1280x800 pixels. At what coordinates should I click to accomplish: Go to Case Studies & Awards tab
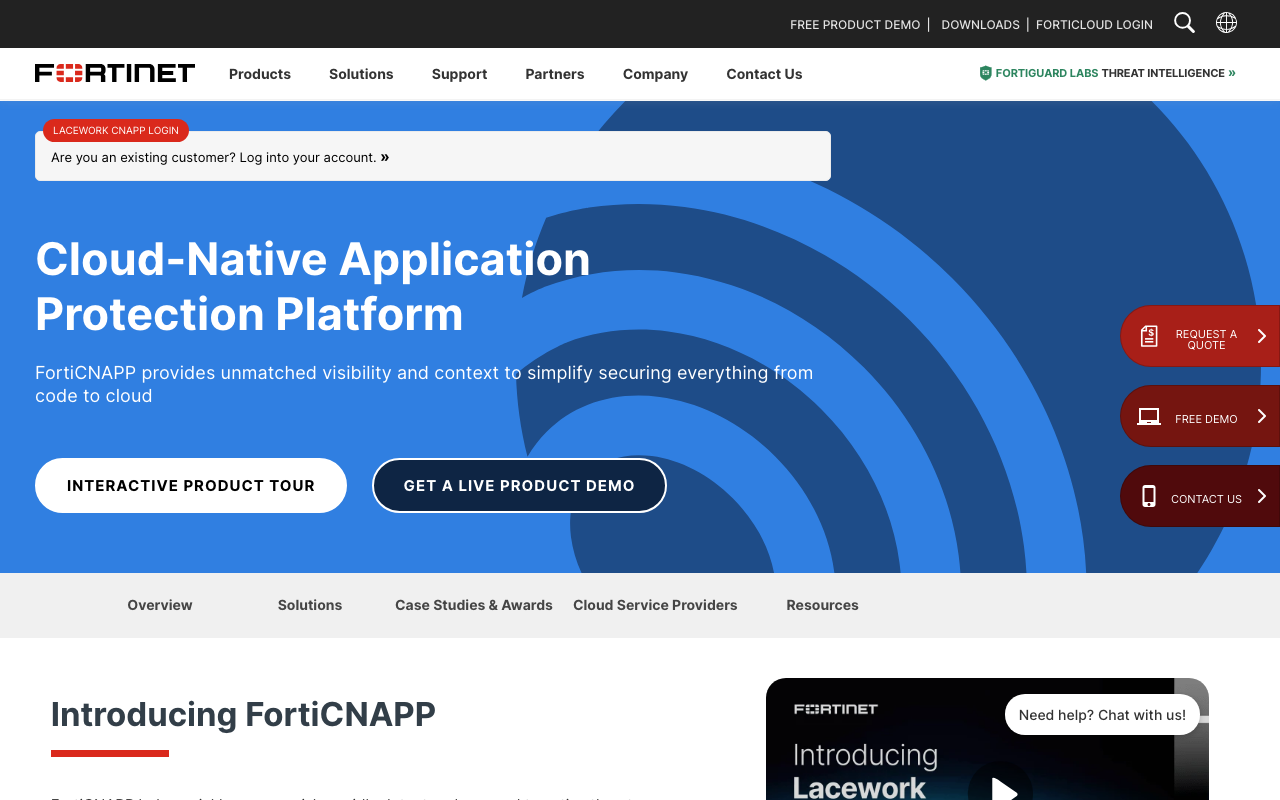point(474,605)
